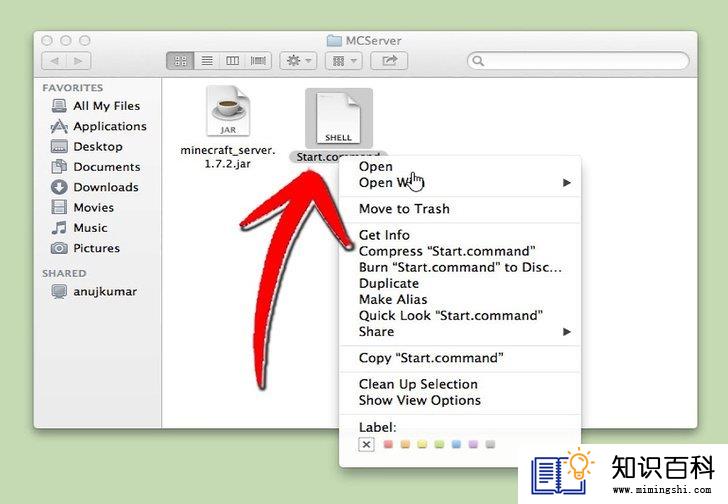Switch to column view
The height and width of the screenshot is (504, 728).
pyautogui.click(x=233, y=61)
